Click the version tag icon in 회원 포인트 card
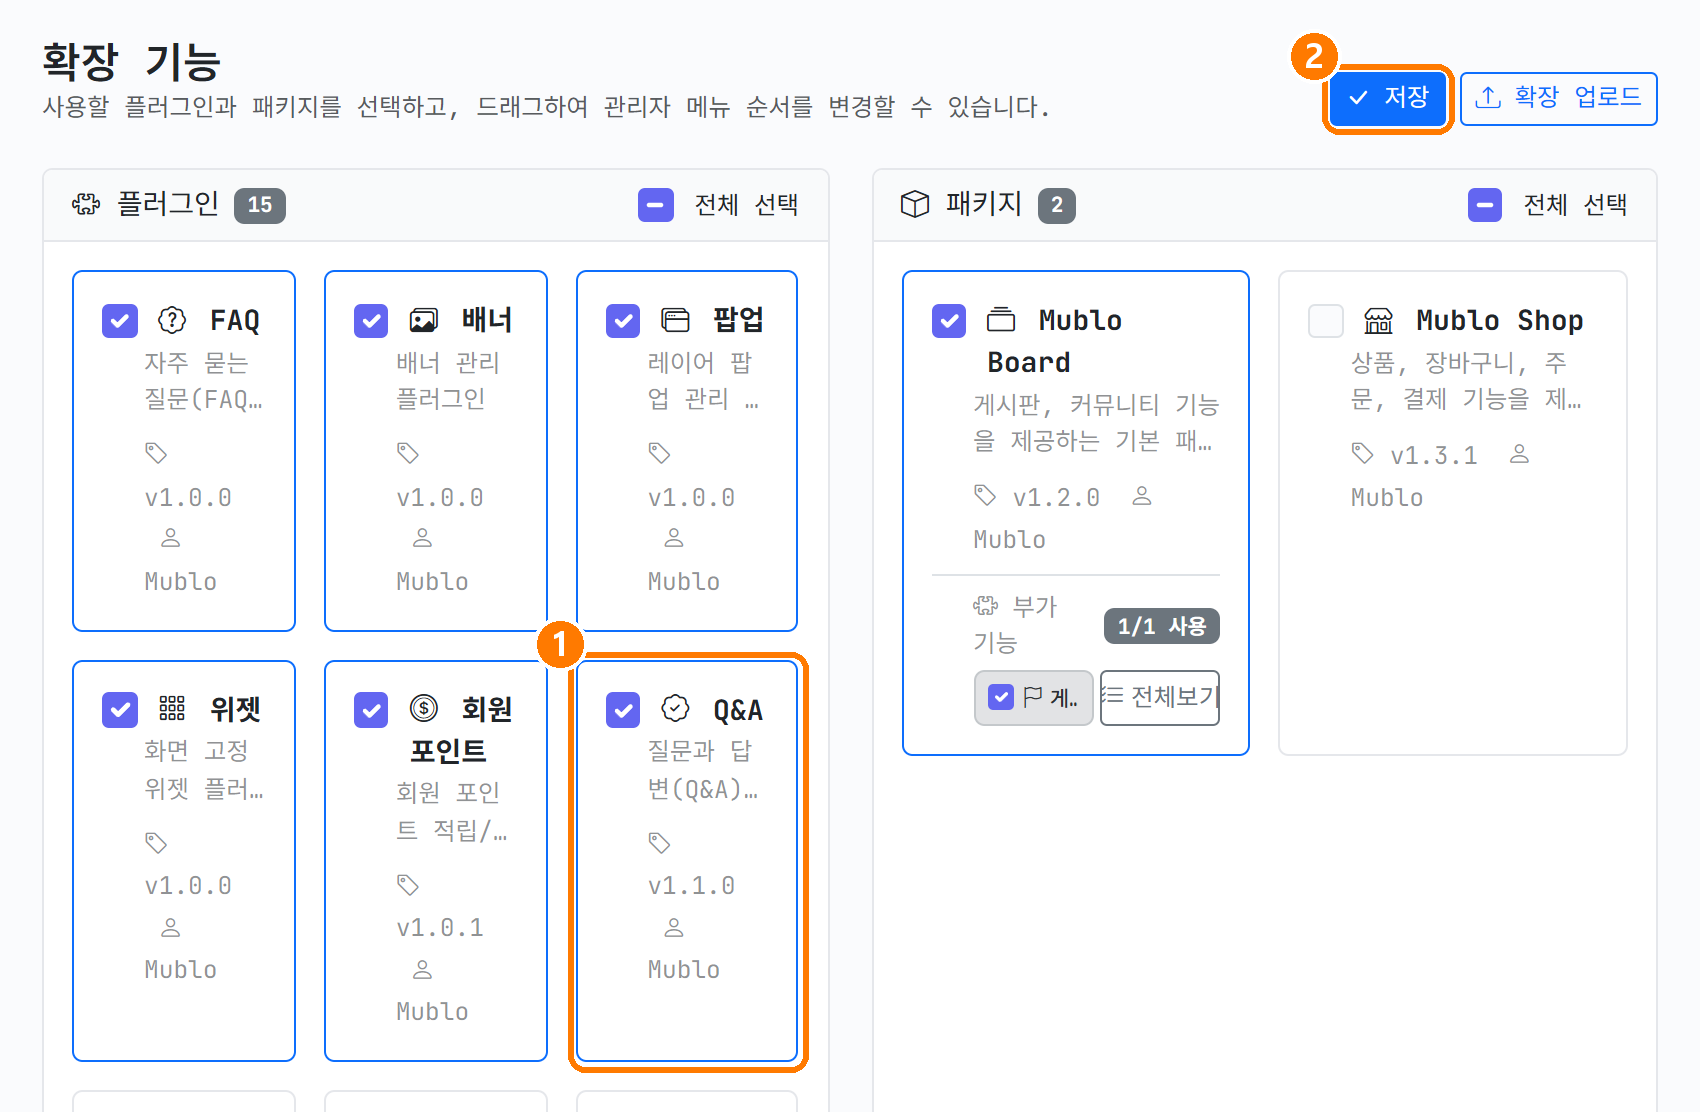This screenshot has height=1112, width=1700. pyautogui.click(x=408, y=885)
